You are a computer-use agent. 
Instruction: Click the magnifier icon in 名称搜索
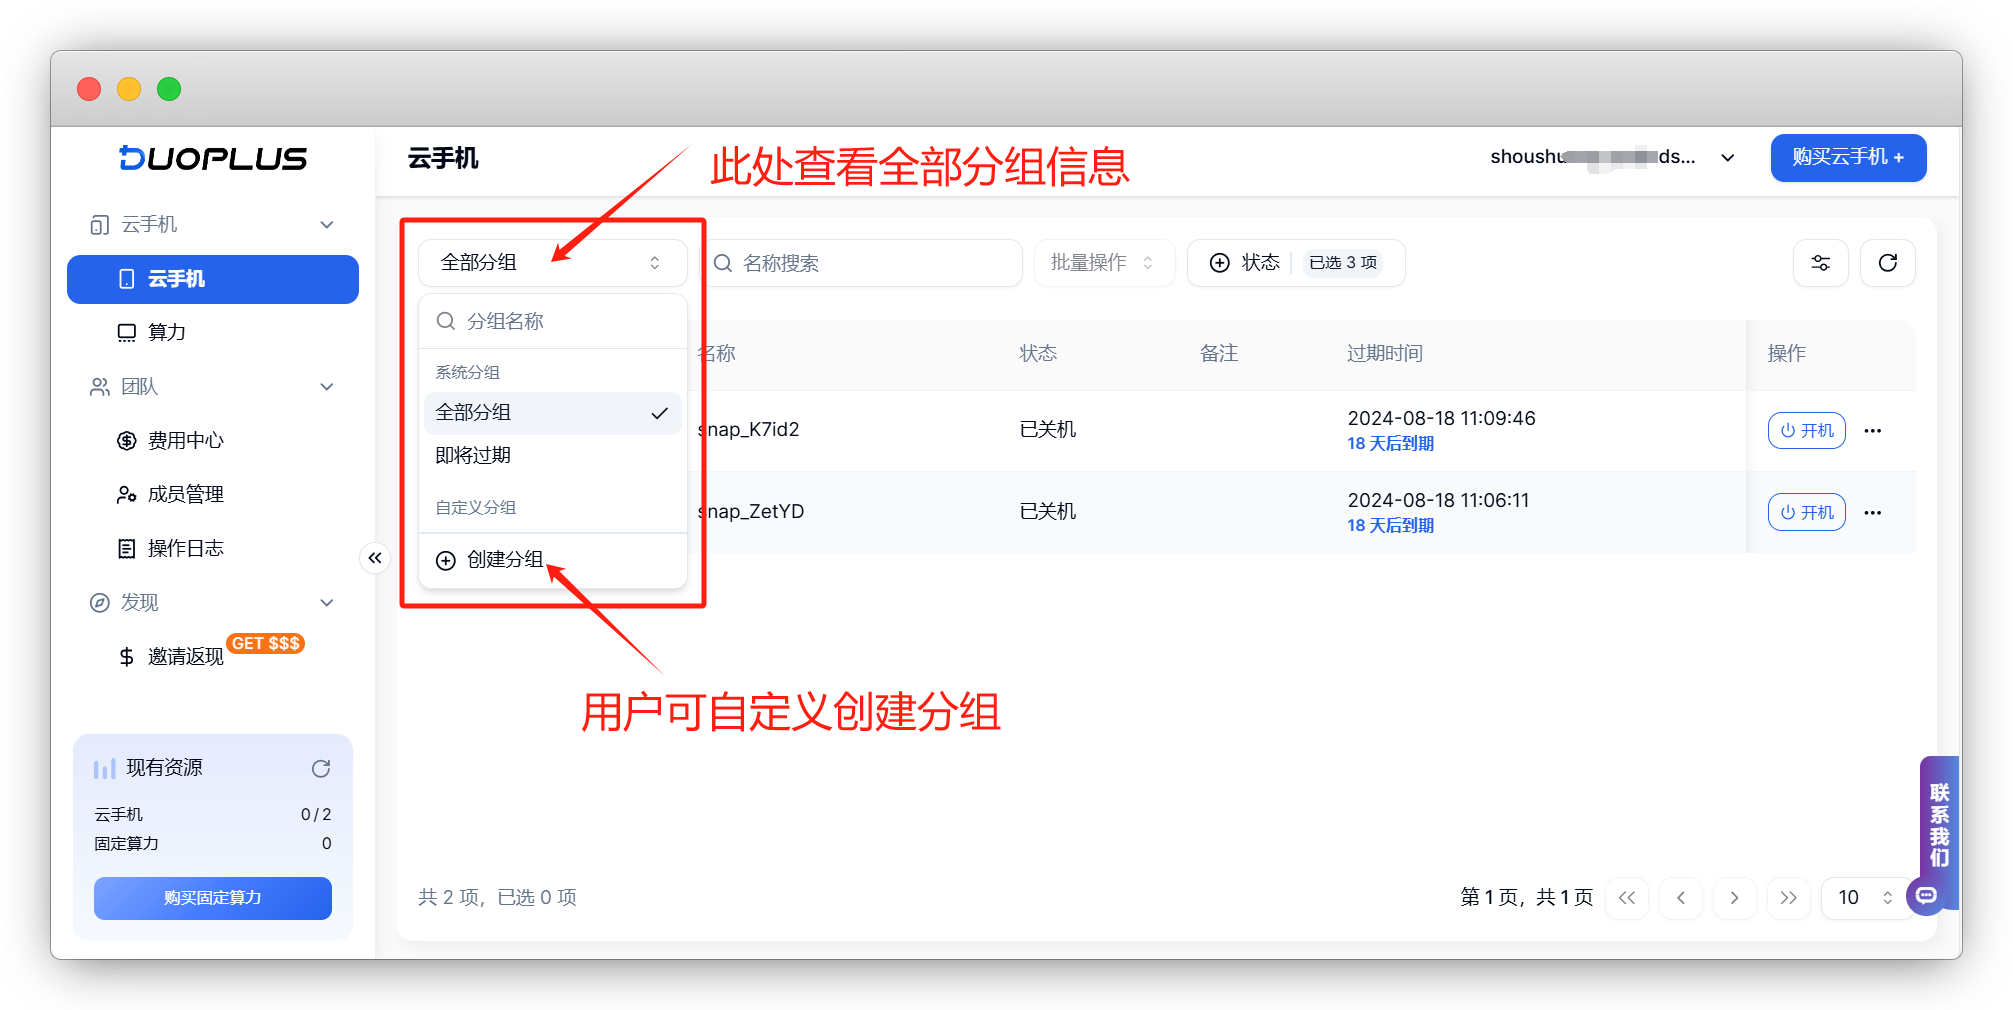point(723,263)
